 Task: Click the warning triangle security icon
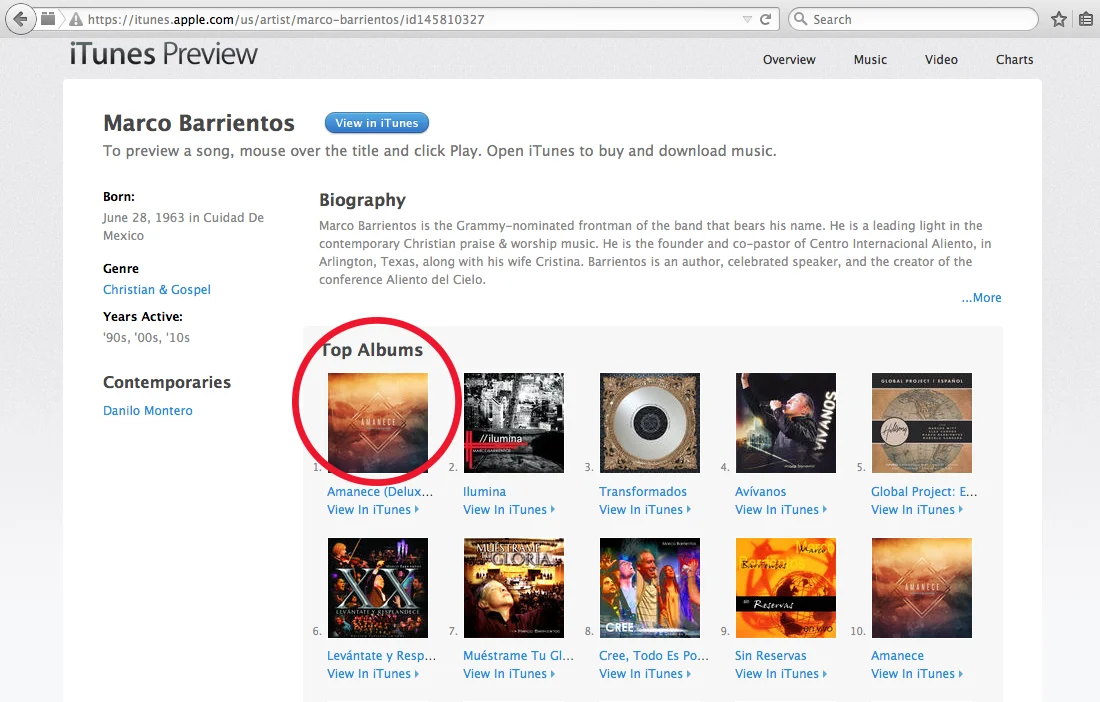tap(76, 20)
